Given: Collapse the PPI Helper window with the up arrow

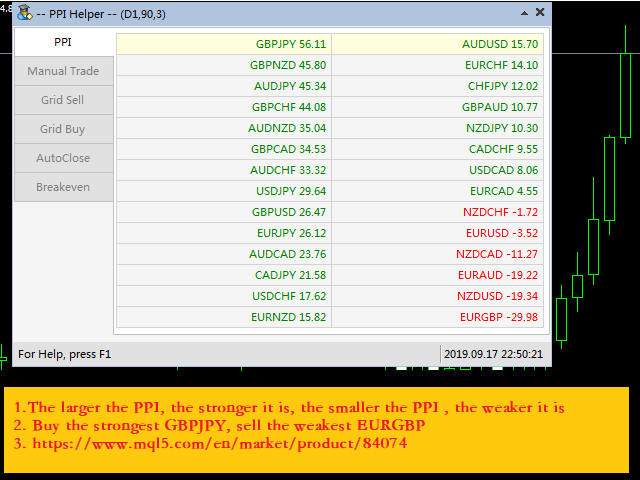Looking at the screenshot, I should coord(524,13).
